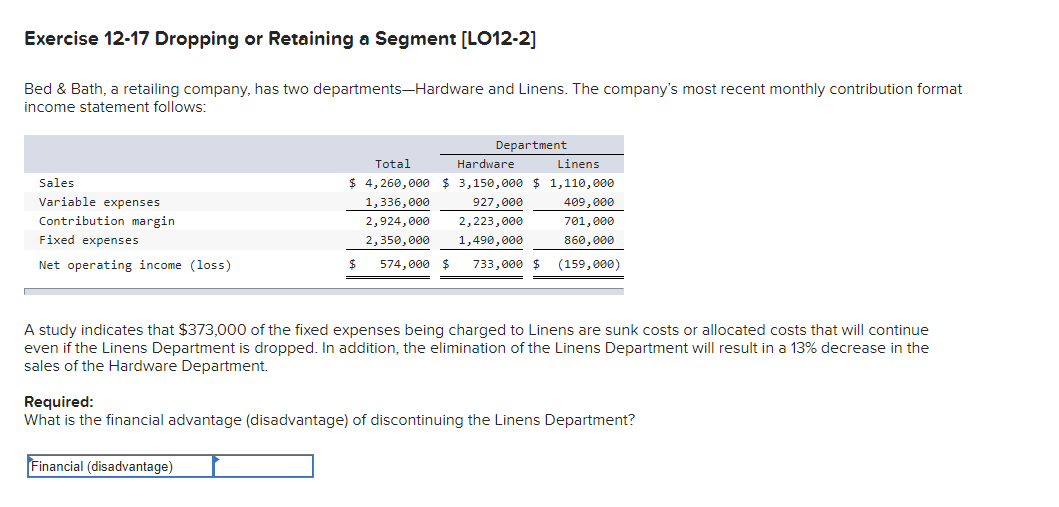Image resolution: width=1059 pixels, height=507 pixels.
Task: Click Linens sales value 1,110,000
Action: (x=582, y=183)
